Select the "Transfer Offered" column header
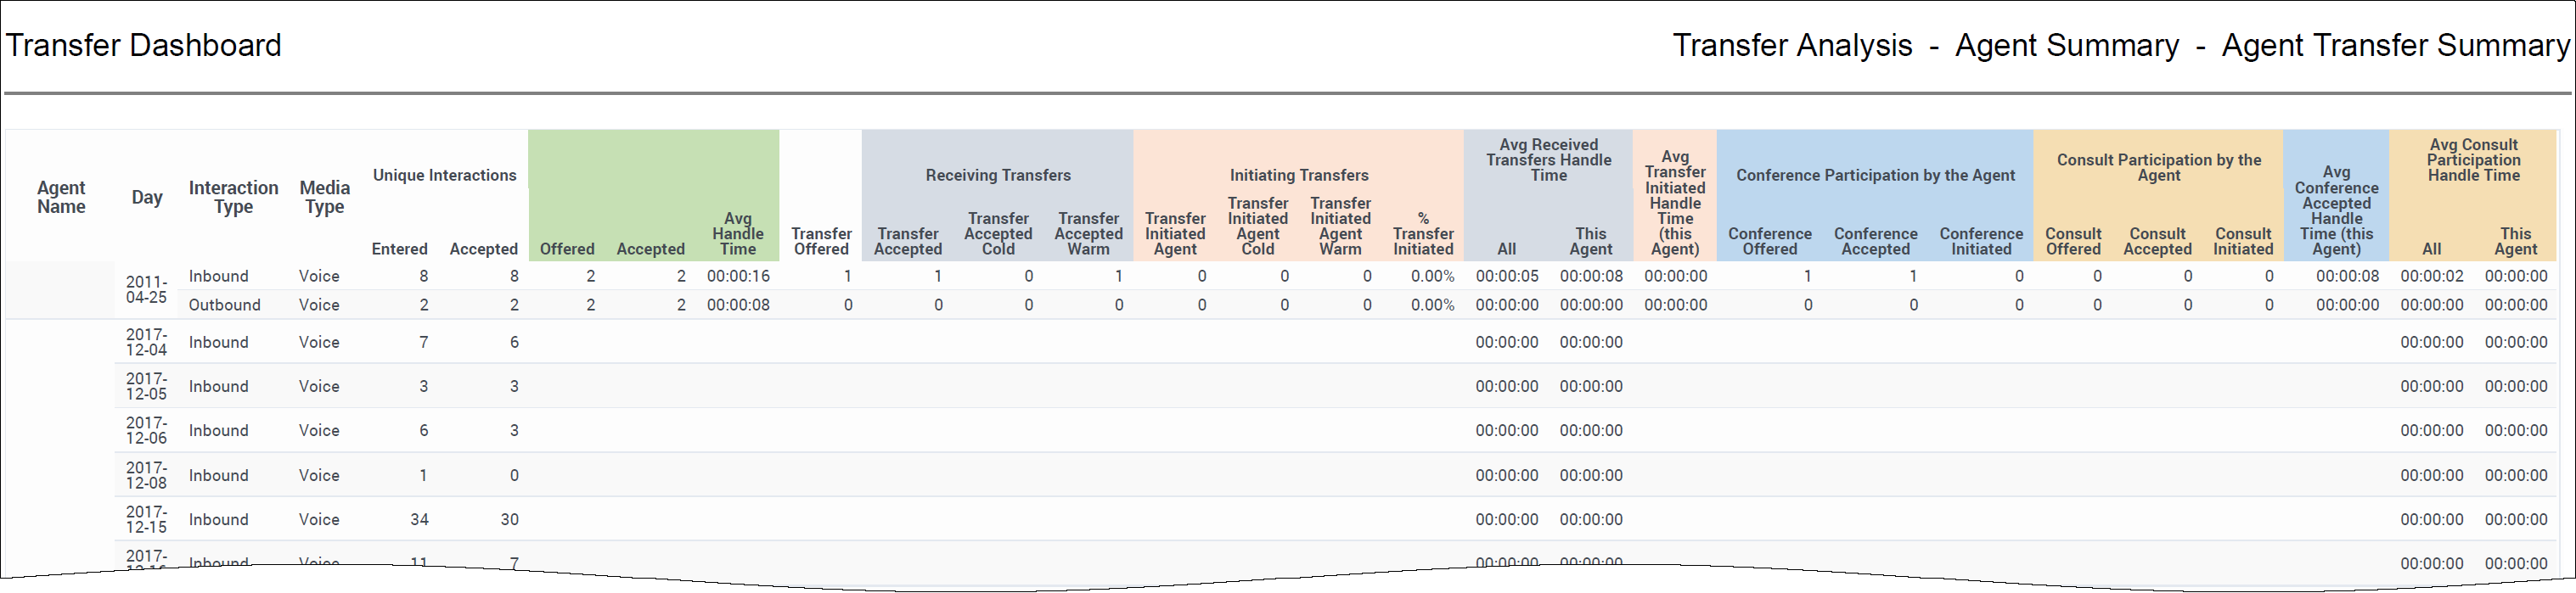 (x=822, y=241)
